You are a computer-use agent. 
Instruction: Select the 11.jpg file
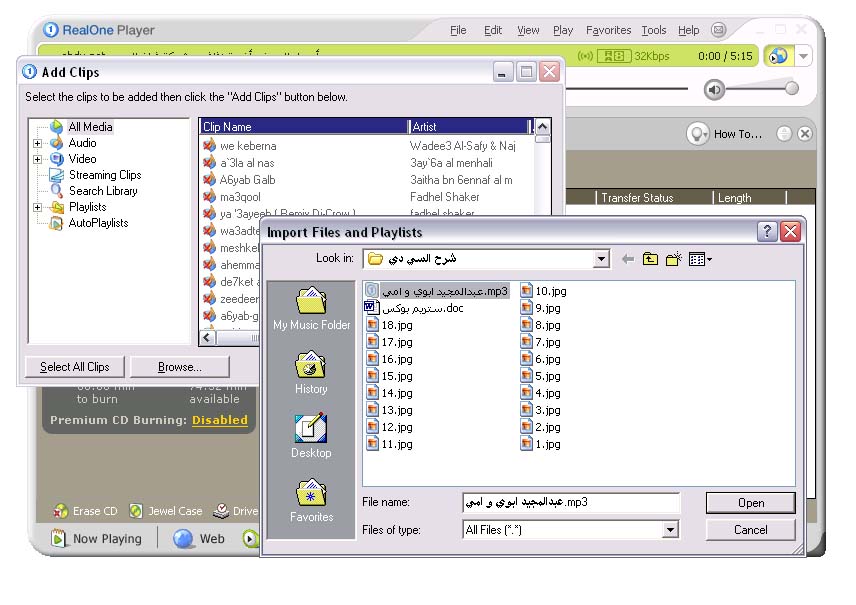pyautogui.click(x=390, y=444)
